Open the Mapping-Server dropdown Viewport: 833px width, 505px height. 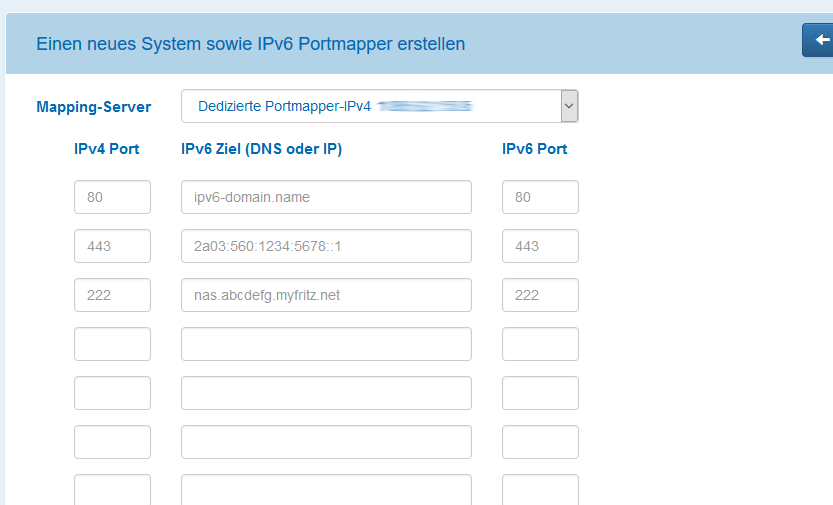[379, 106]
